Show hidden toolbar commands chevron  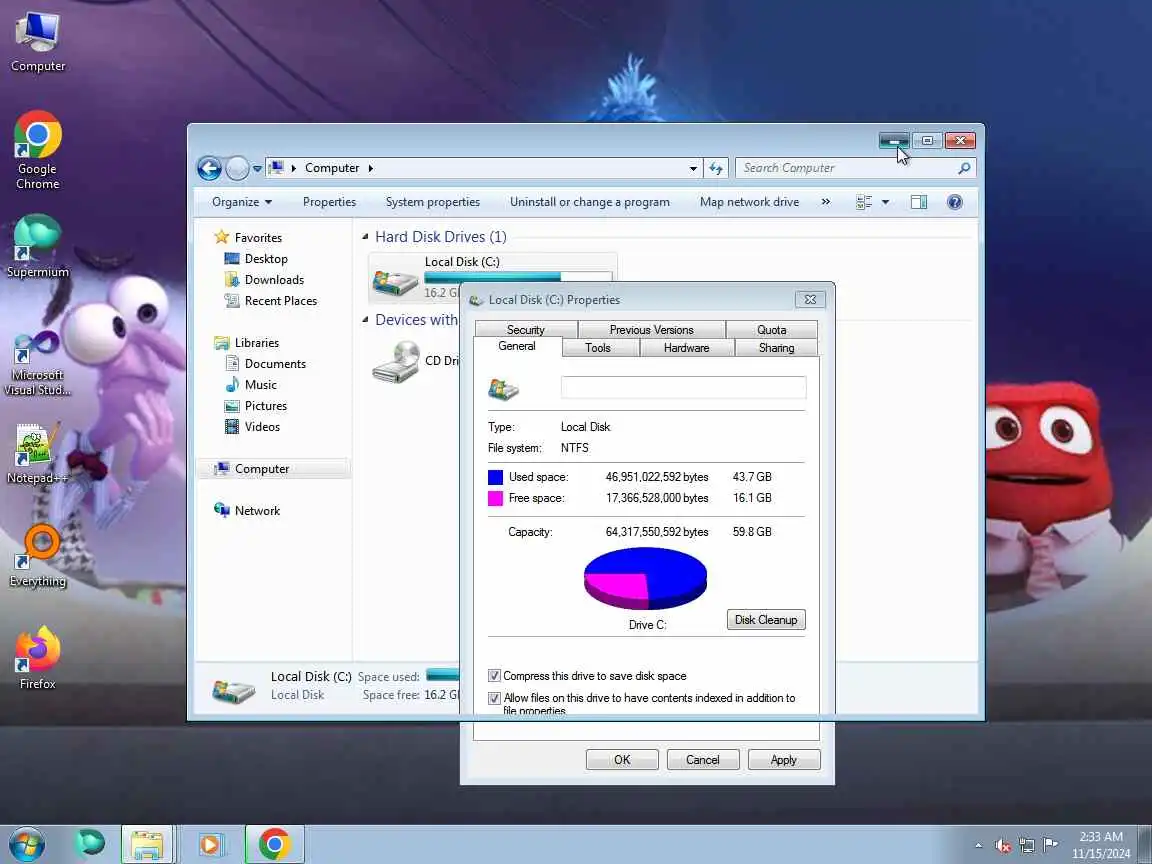pyautogui.click(x=826, y=202)
